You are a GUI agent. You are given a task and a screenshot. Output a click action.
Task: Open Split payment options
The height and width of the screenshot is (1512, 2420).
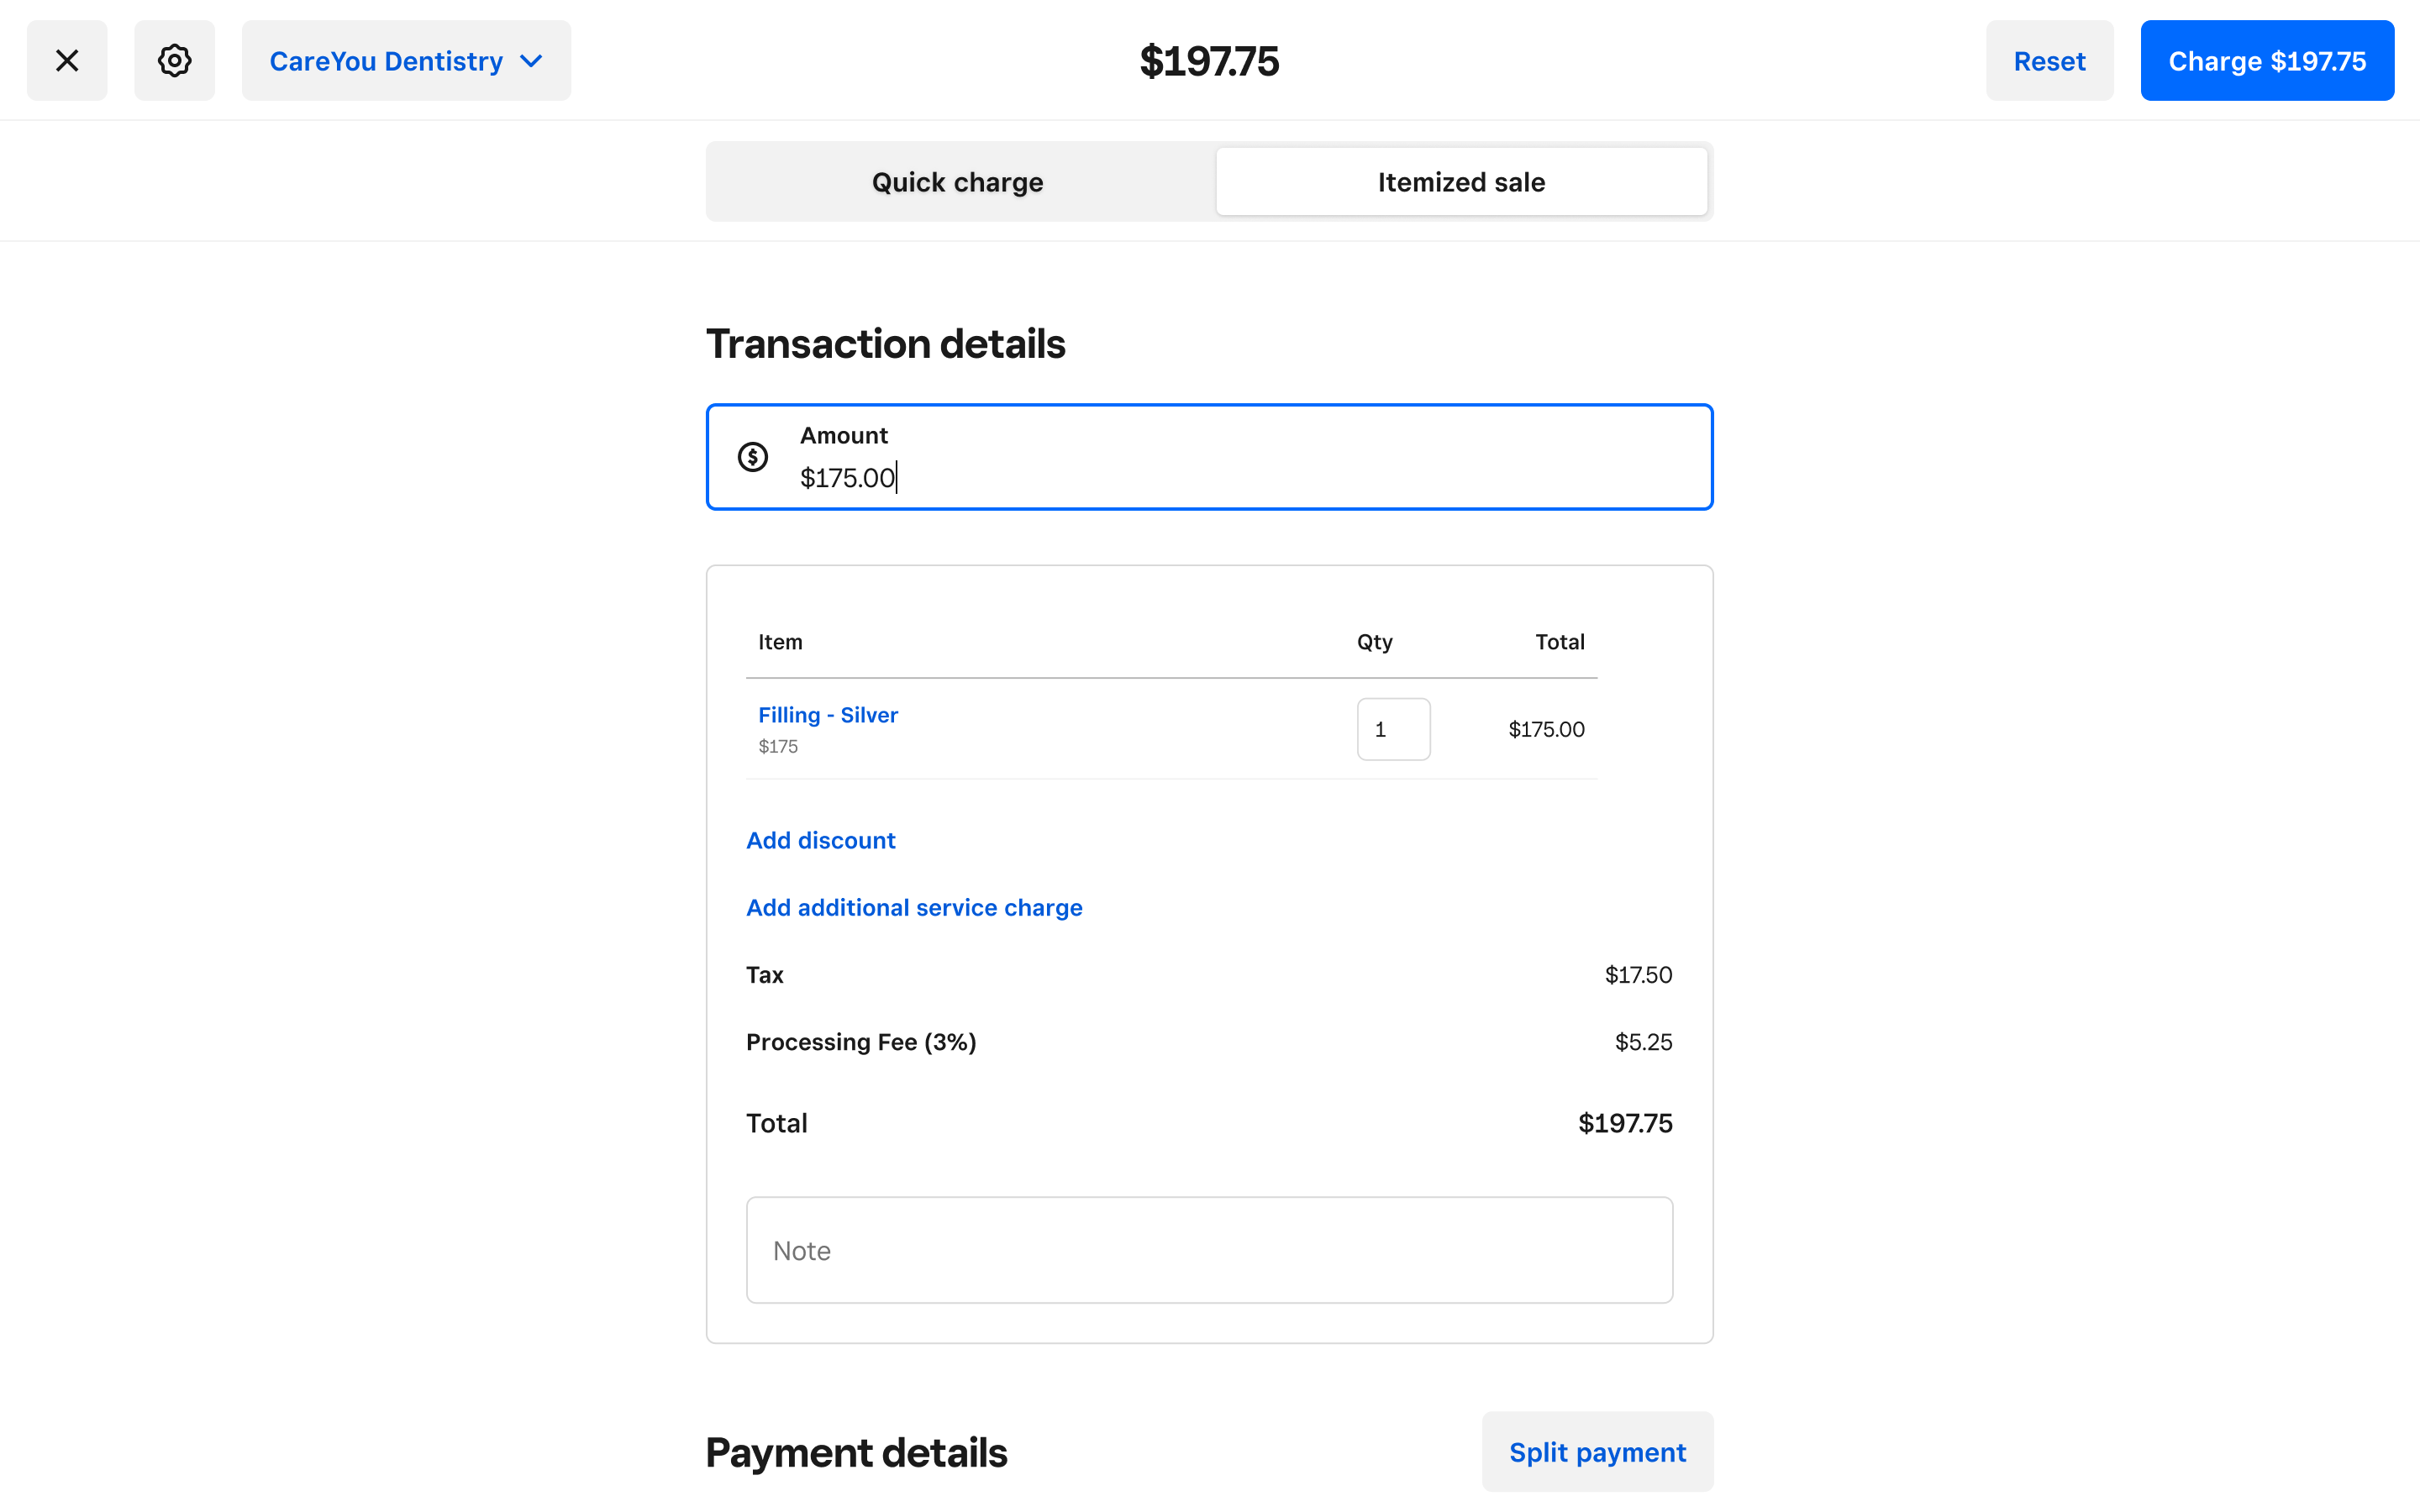[1596, 1451]
